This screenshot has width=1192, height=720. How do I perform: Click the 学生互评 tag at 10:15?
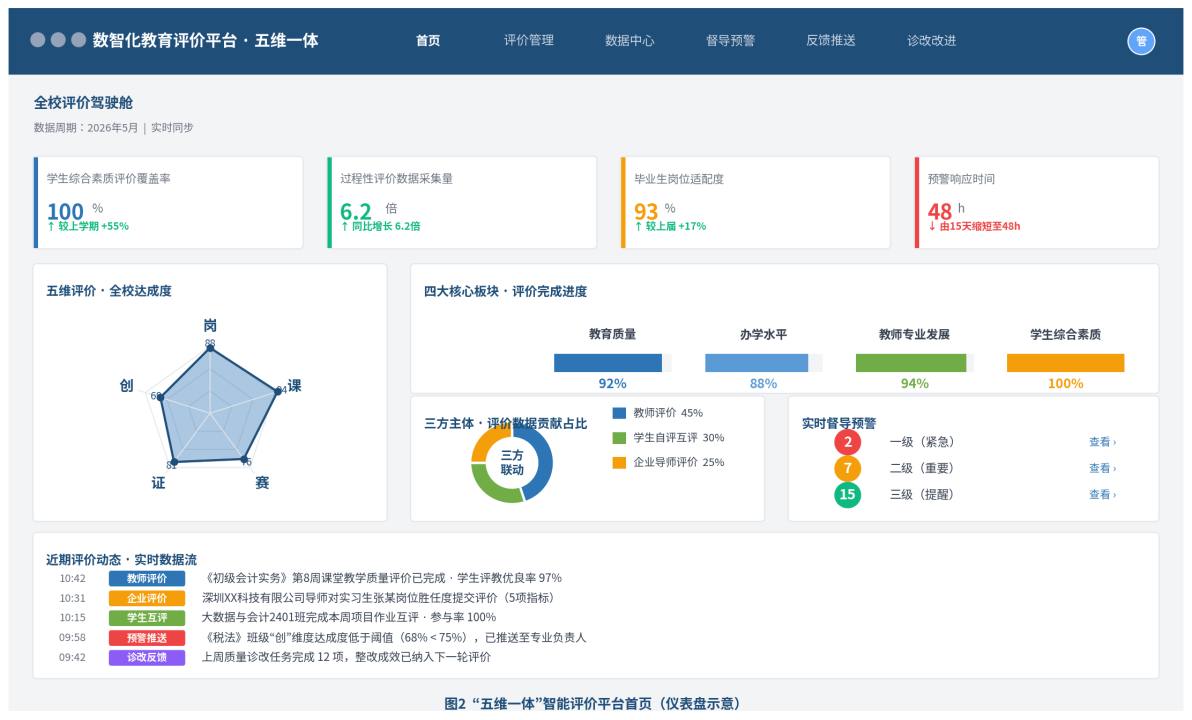click(x=147, y=618)
